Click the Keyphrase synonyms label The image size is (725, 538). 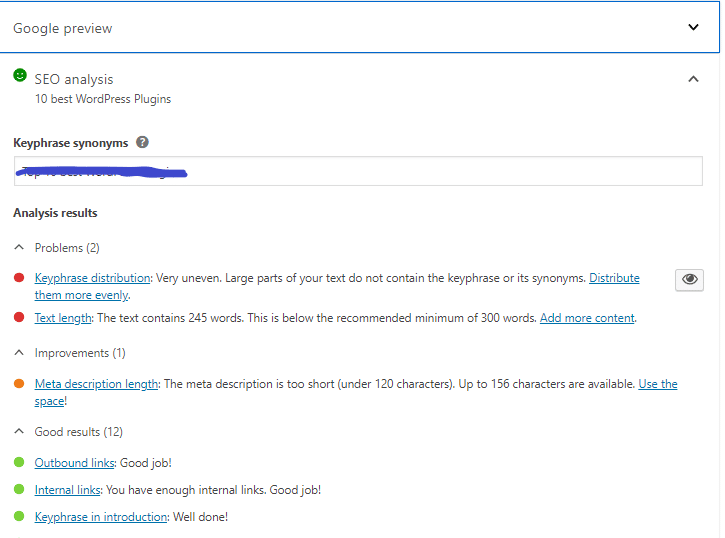pyautogui.click(x=71, y=143)
